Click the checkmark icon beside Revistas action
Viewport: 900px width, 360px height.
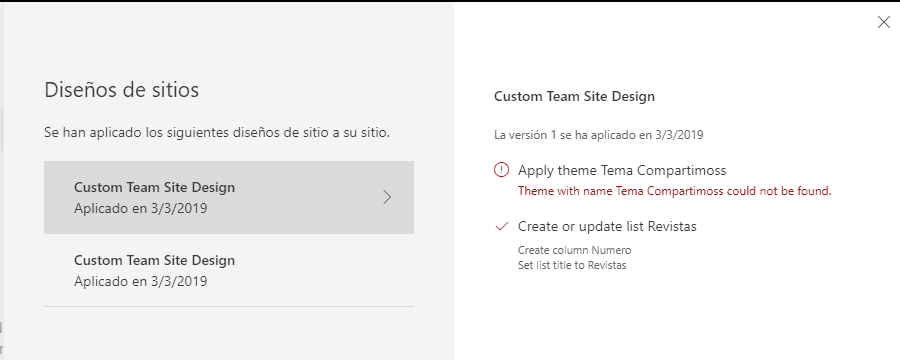[502, 227]
